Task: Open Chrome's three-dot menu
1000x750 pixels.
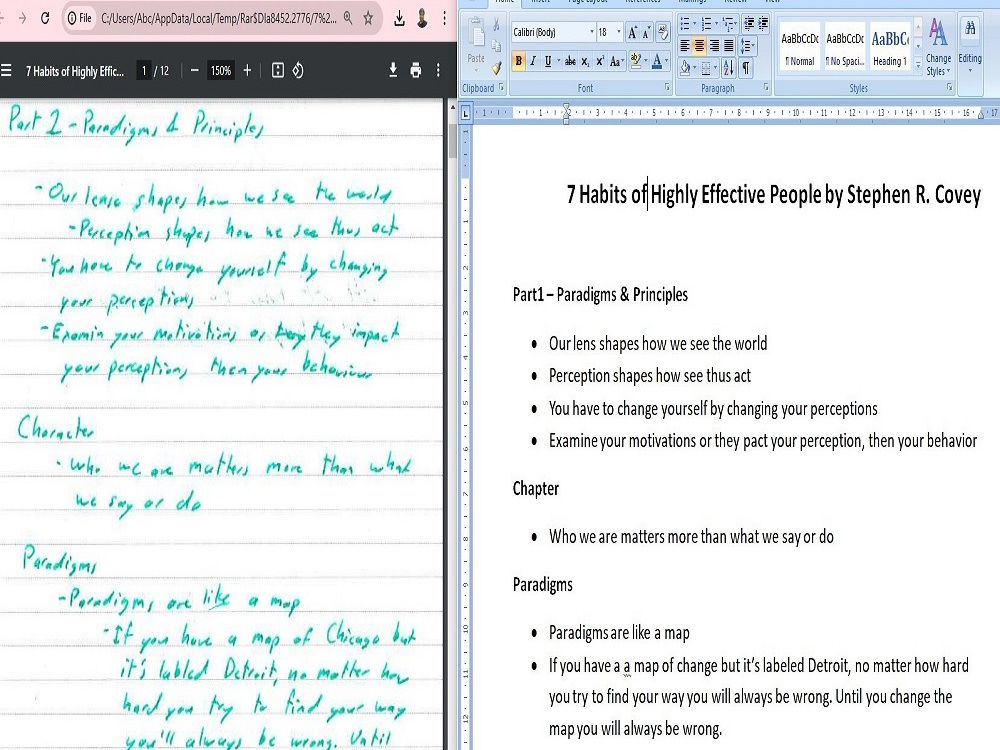Action: [x=445, y=18]
